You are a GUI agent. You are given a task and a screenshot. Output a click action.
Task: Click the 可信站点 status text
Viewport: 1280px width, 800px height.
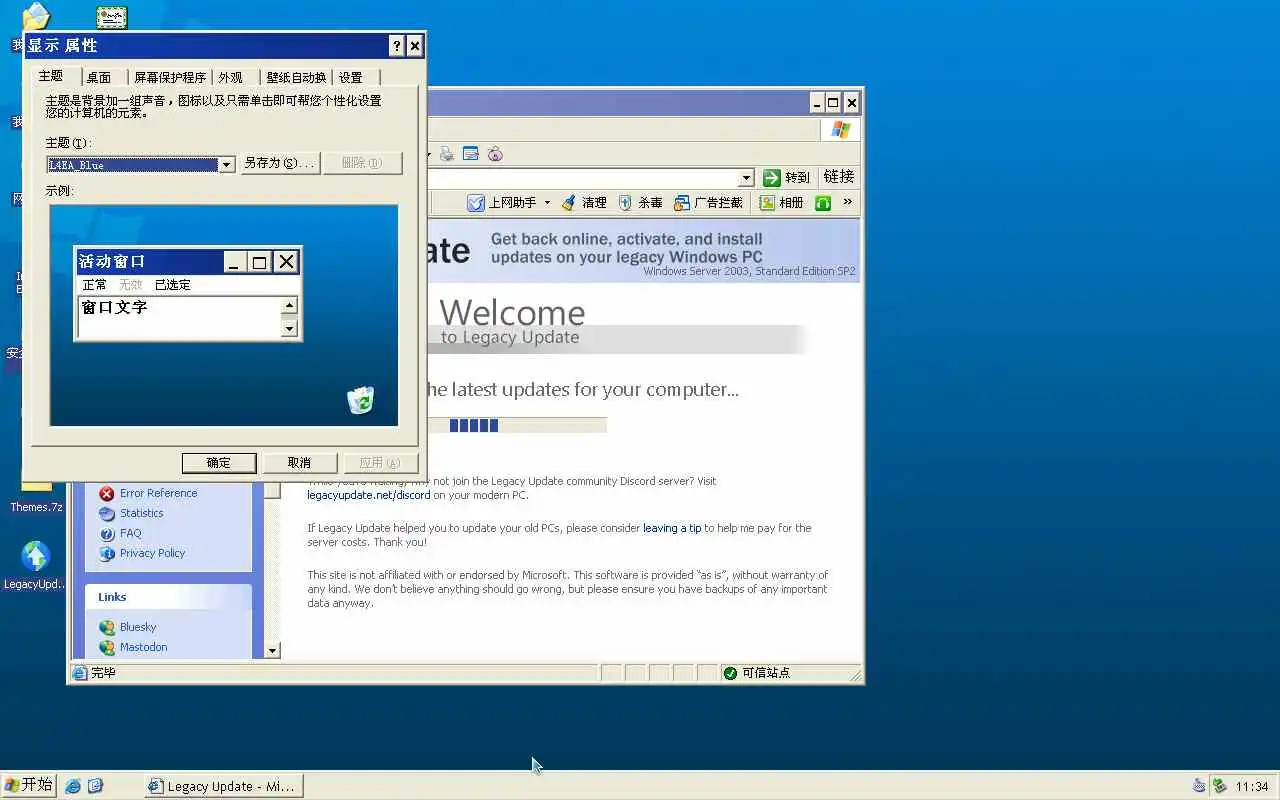[766, 673]
